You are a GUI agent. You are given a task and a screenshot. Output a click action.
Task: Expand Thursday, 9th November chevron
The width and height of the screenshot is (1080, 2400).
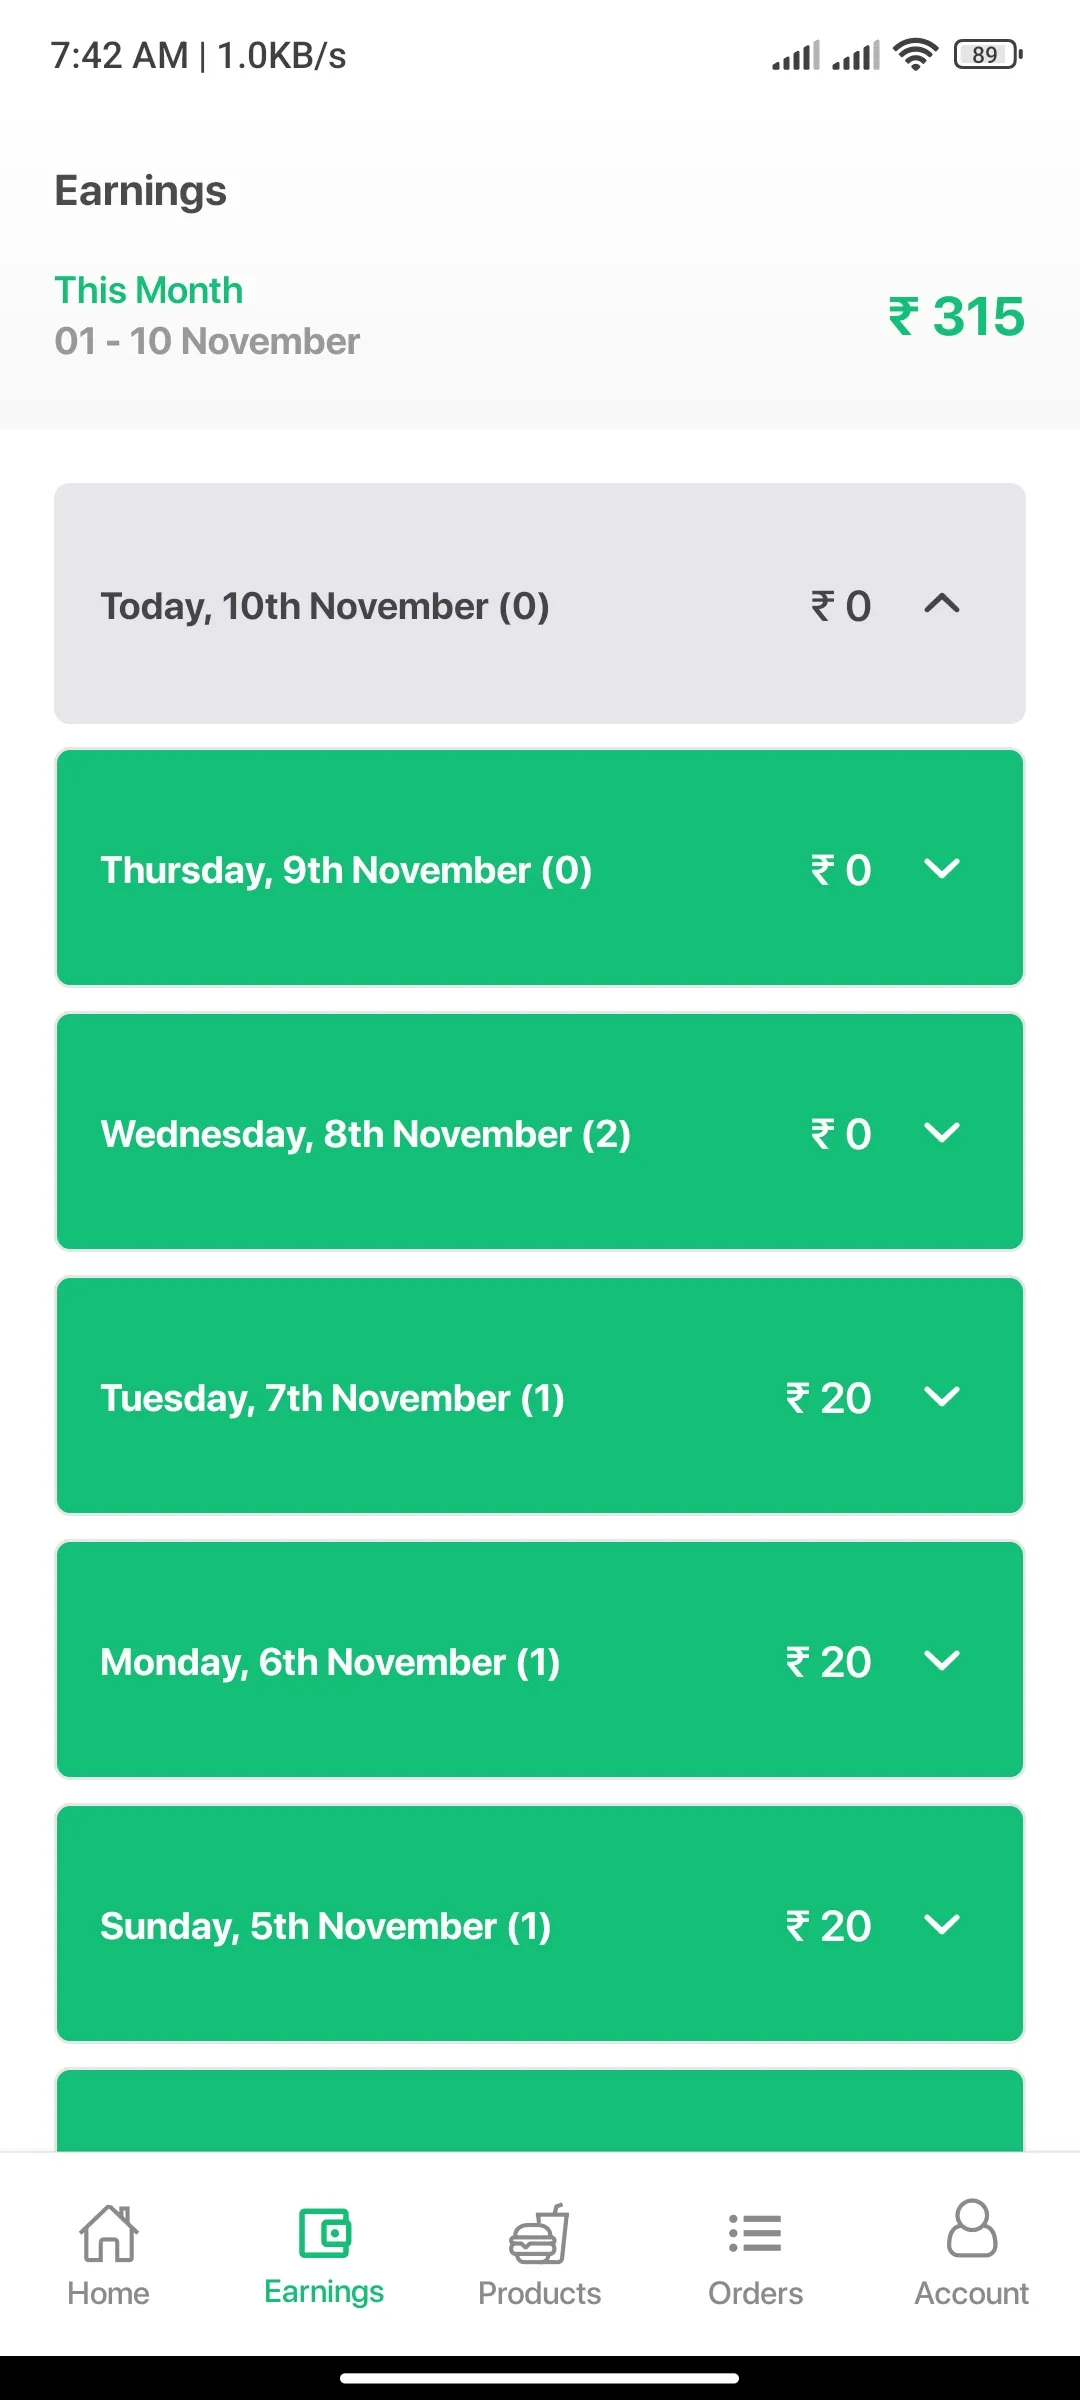(x=942, y=868)
